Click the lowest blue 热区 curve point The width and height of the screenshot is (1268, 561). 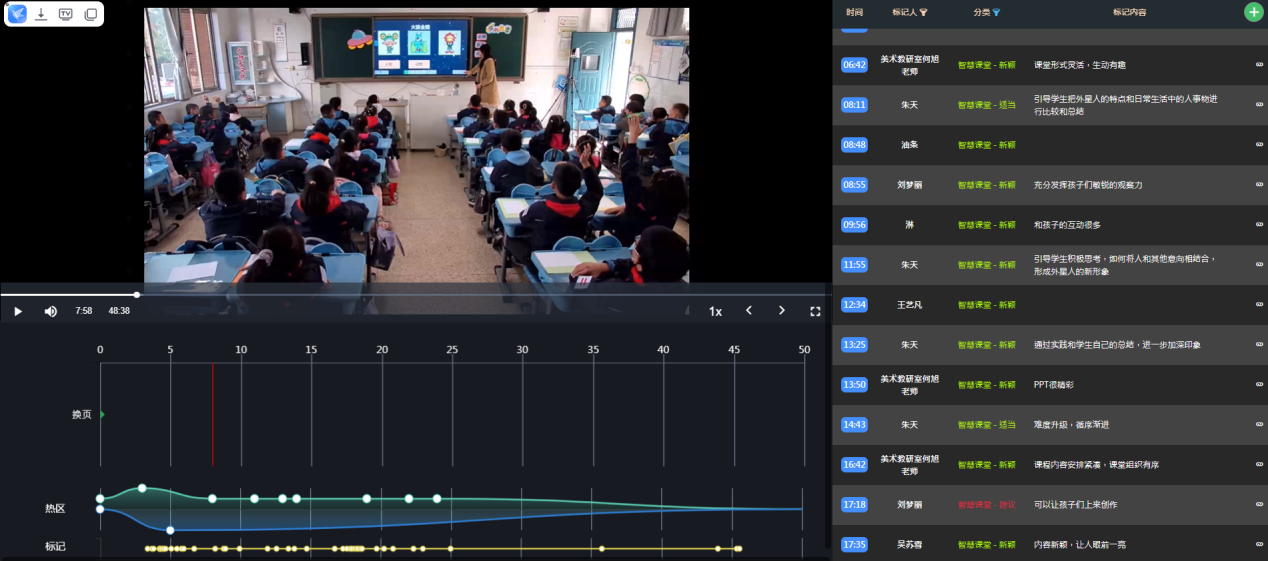170,530
